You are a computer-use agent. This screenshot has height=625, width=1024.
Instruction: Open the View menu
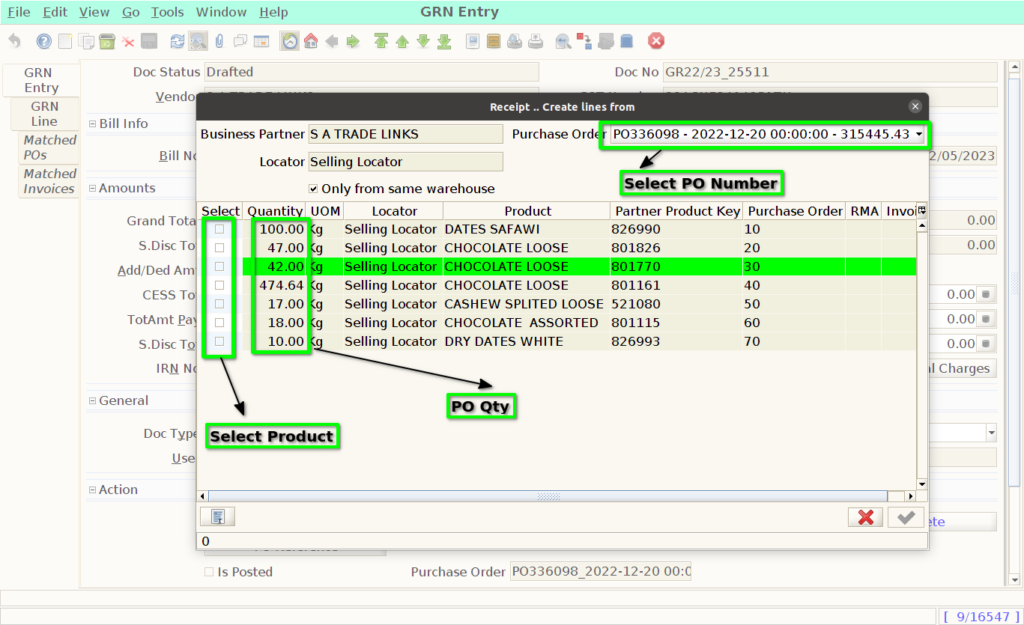click(x=94, y=12)
